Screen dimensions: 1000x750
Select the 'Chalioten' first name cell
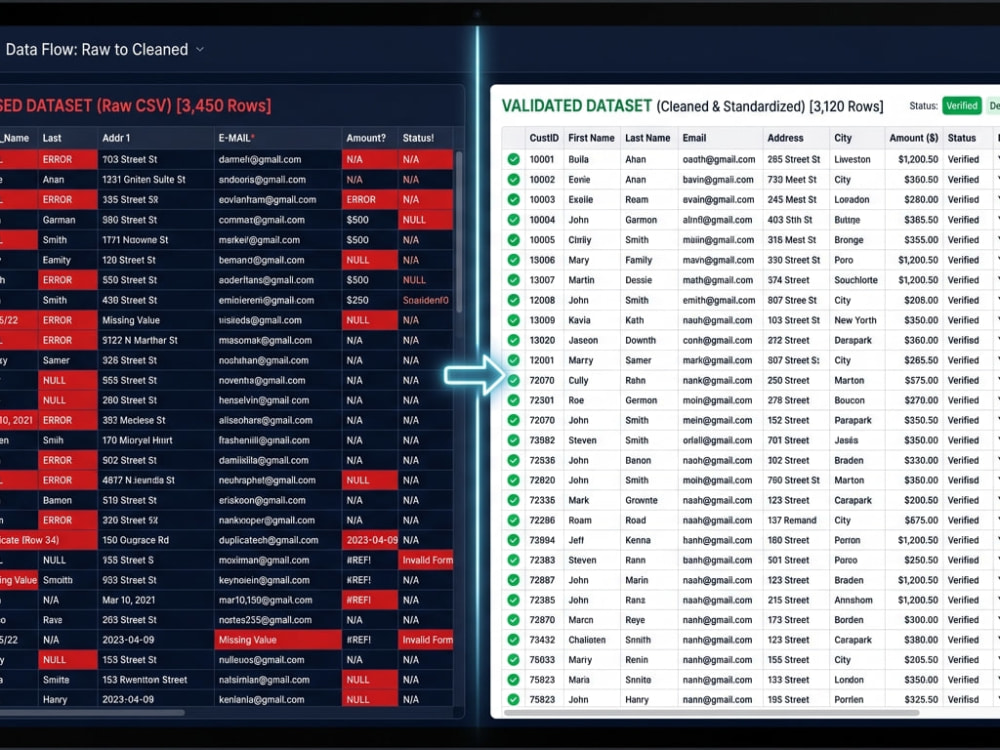tap(592, 640)
